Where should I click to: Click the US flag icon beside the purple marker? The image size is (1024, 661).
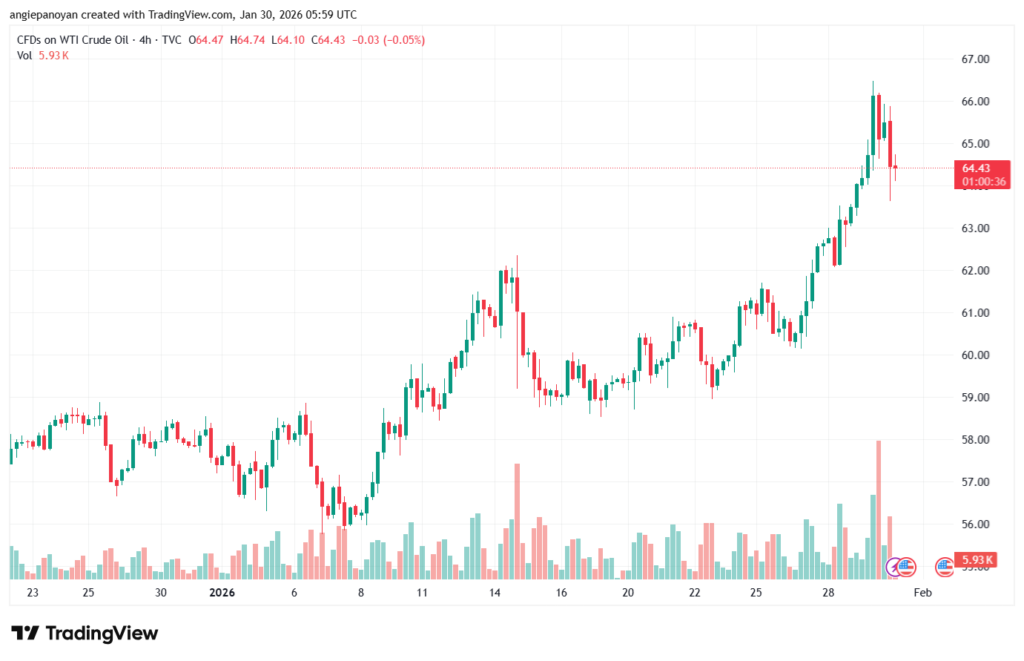point(908,567)
